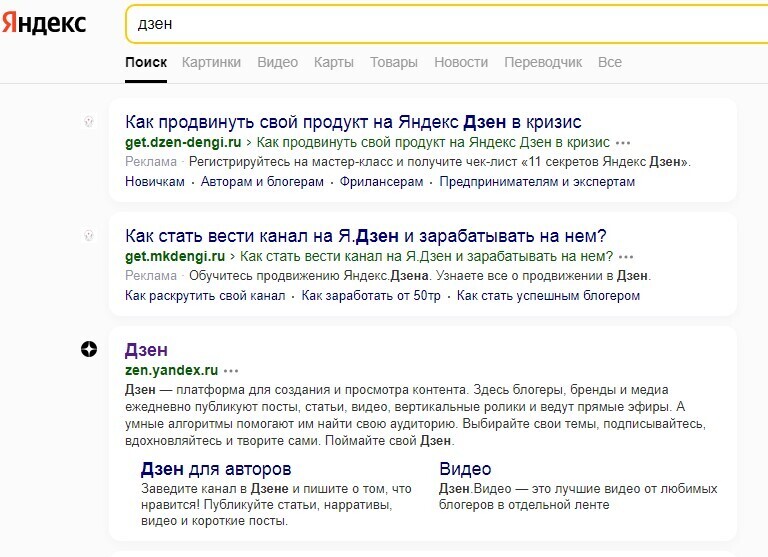Click the zen.yandex.ru green URL
768x557 pixels.
pyautogui.click(x=171, y=370)
